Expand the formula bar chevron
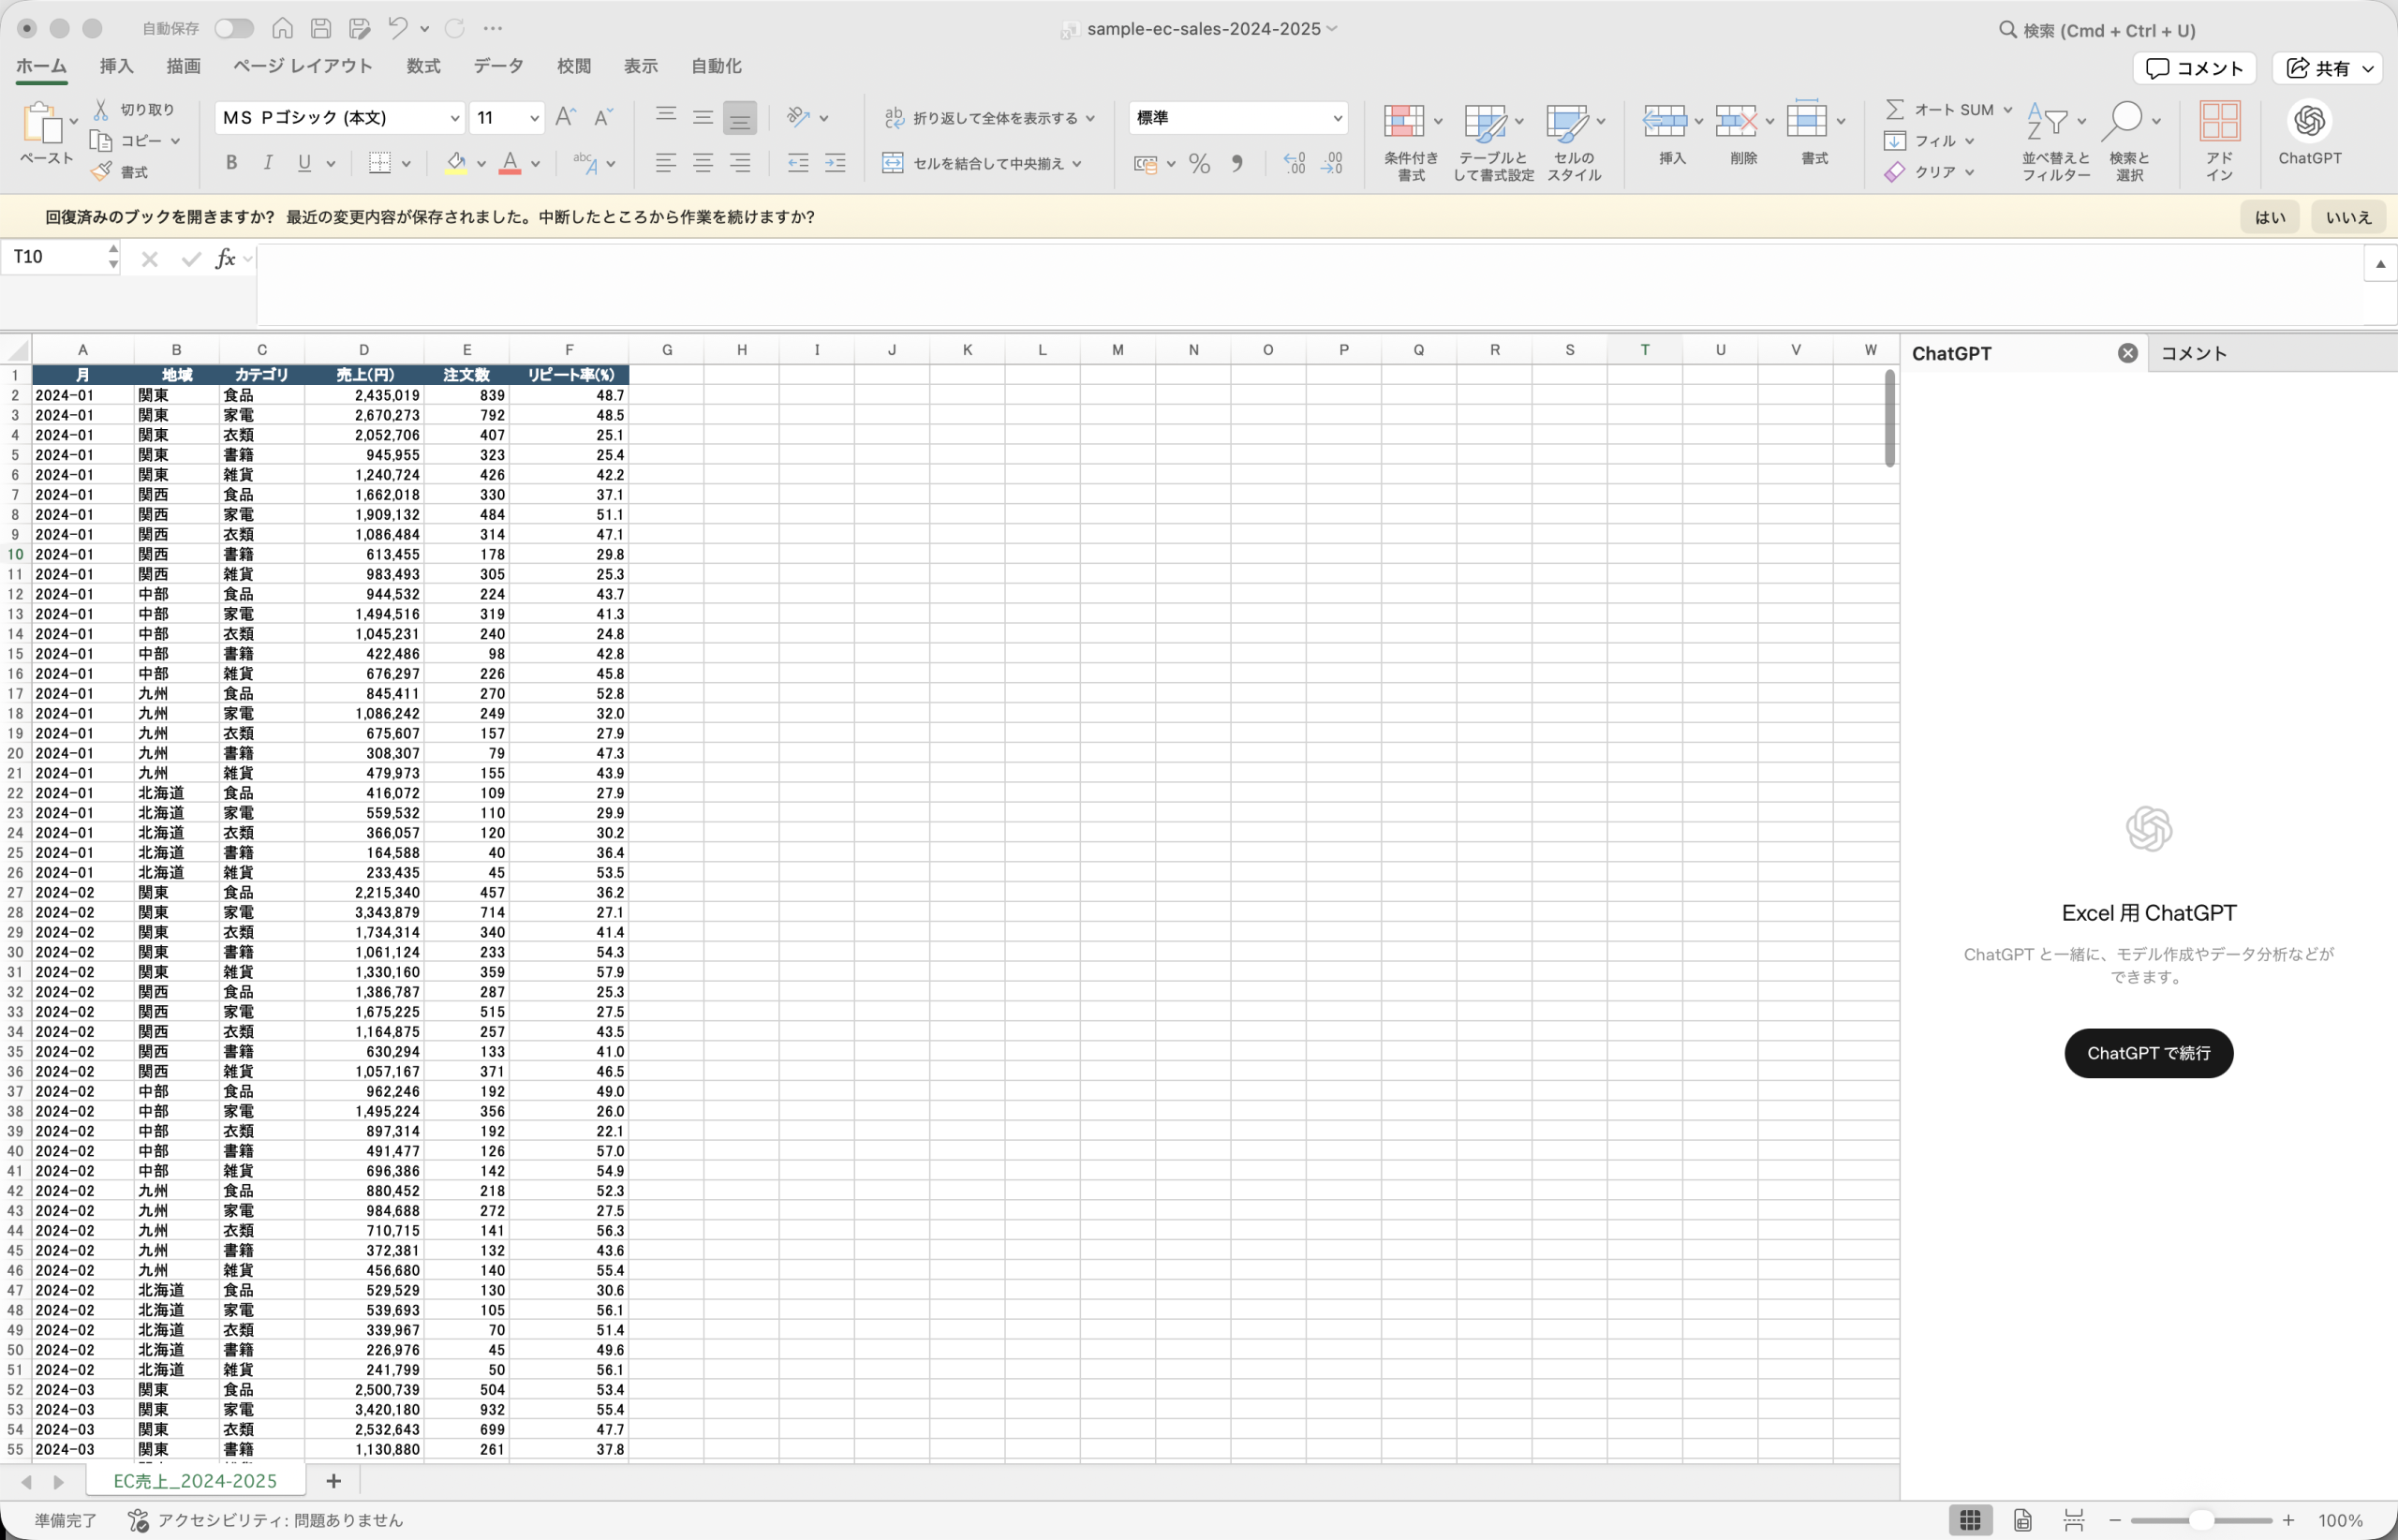The width and height of the screenshot is (2398, 1540). click(x=2380, y=264)
